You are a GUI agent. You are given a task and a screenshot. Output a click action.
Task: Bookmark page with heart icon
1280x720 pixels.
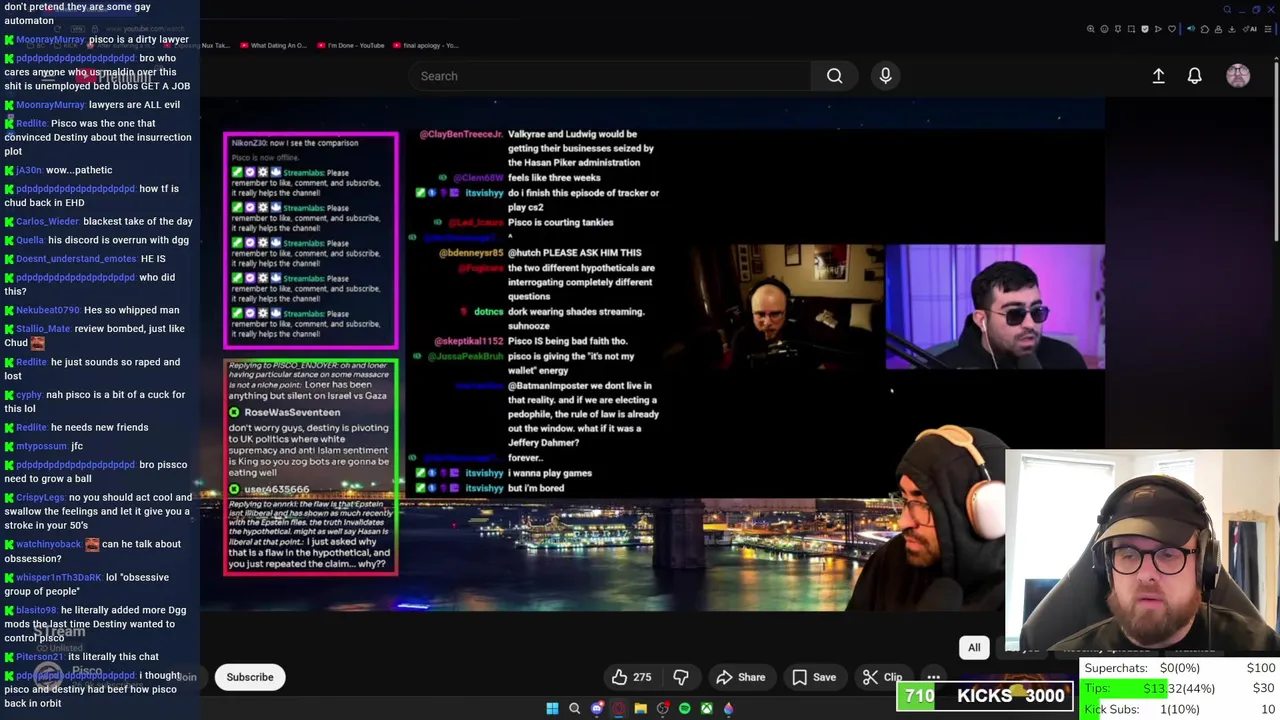(1172, 29)
